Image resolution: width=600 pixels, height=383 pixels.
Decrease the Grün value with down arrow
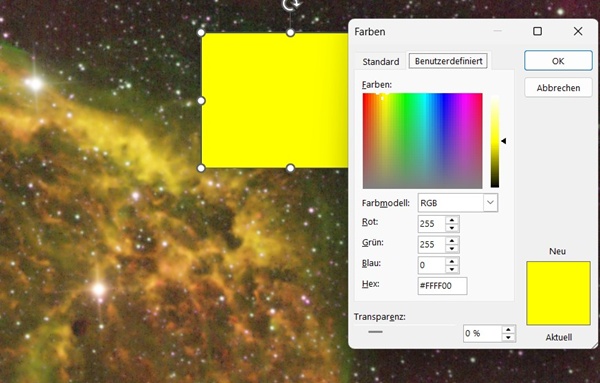(x=452, y=249)
